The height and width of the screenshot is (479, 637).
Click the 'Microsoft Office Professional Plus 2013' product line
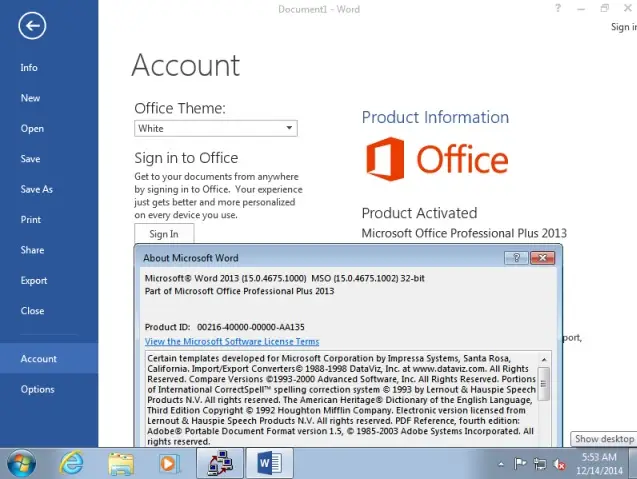tap(464, 233)
